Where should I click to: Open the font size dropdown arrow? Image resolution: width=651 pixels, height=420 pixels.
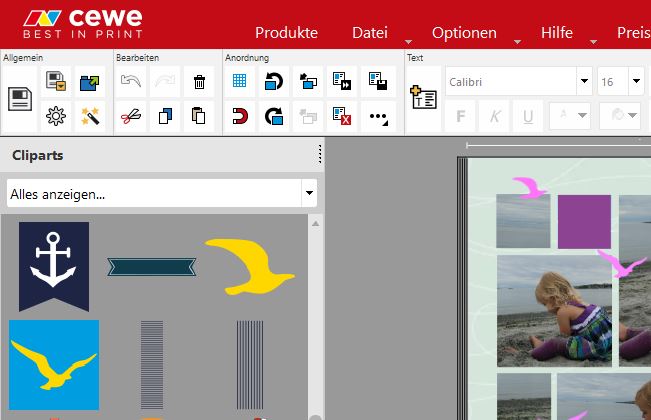tap(636, 81)
